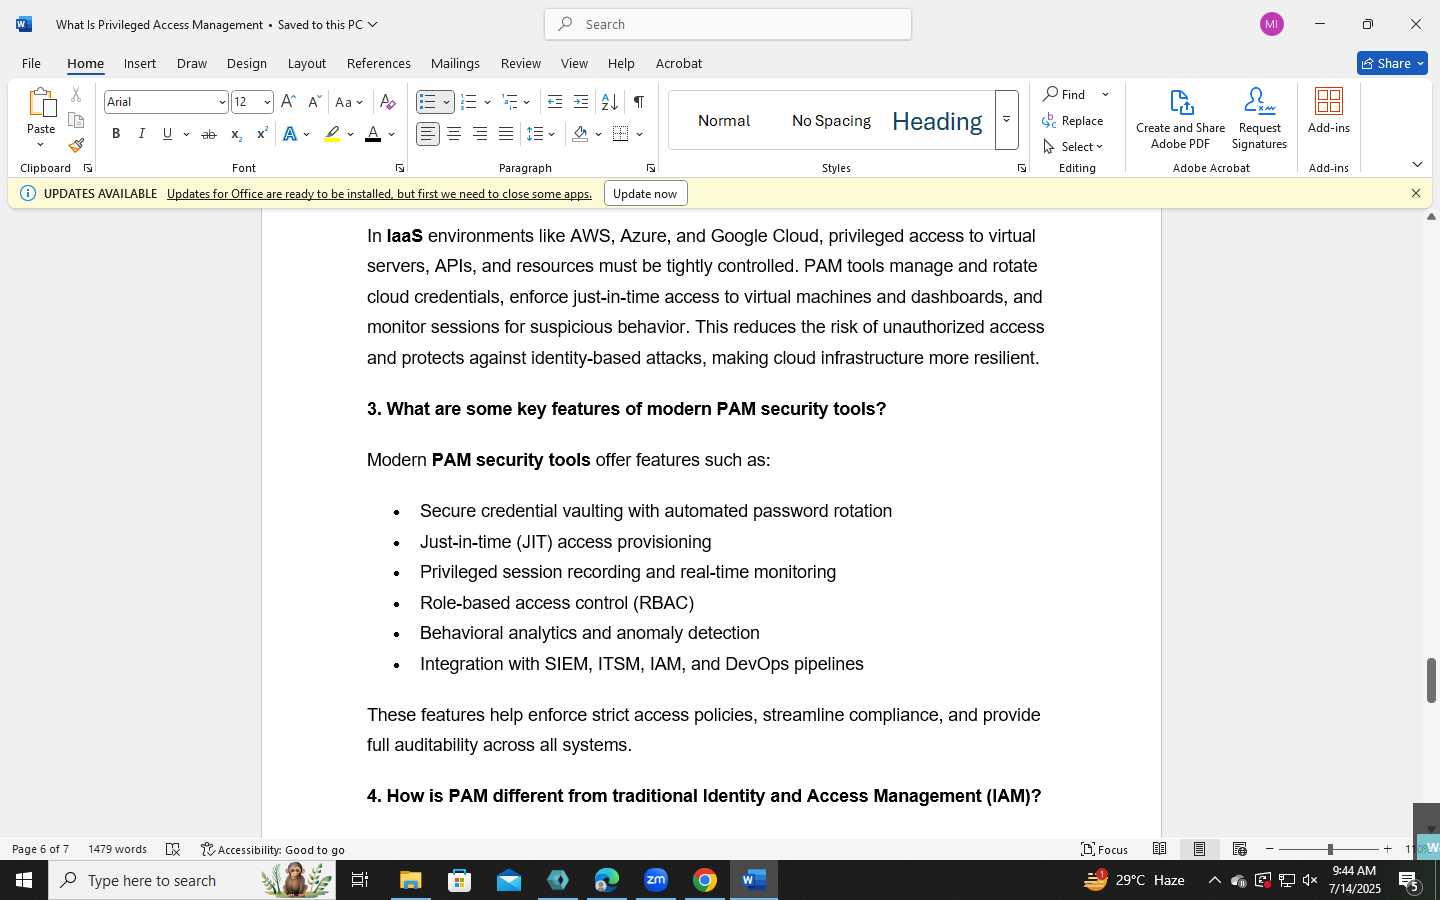The image size is (1440, 900).
Task: Click the Paste clipboard icon
Action: [41, 103]
